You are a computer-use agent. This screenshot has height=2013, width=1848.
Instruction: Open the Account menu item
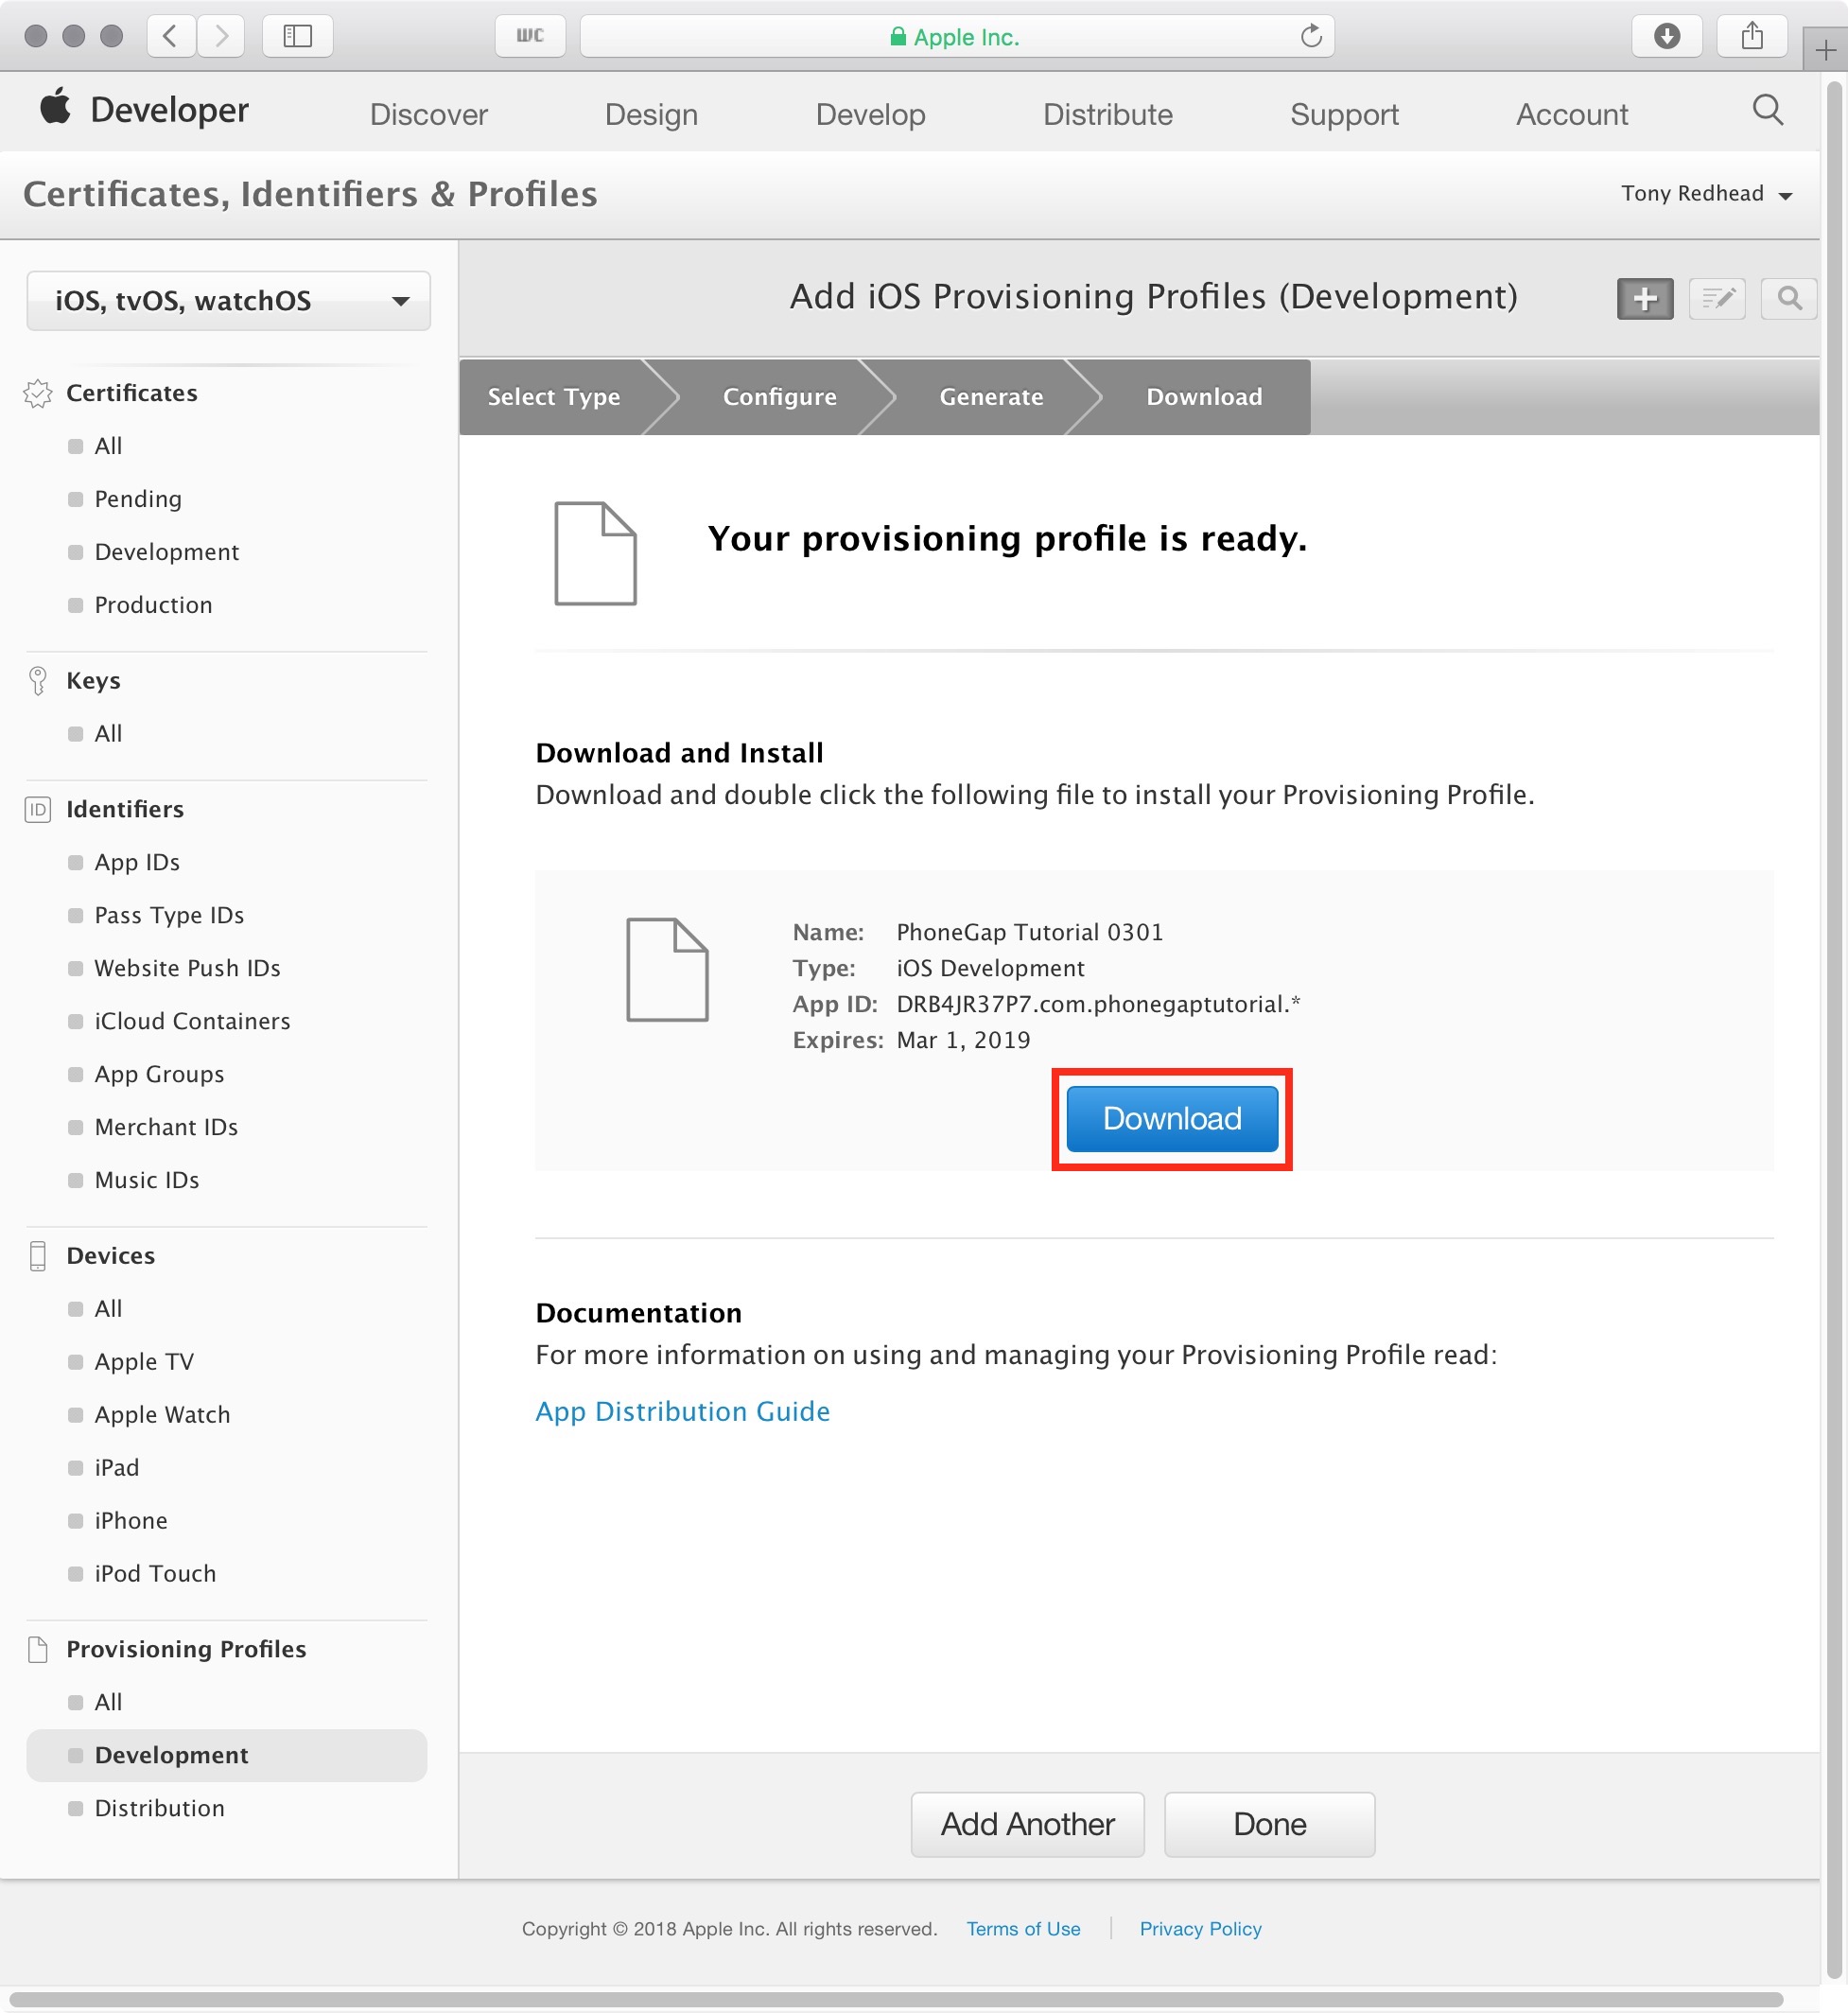tap(1571, 114)
